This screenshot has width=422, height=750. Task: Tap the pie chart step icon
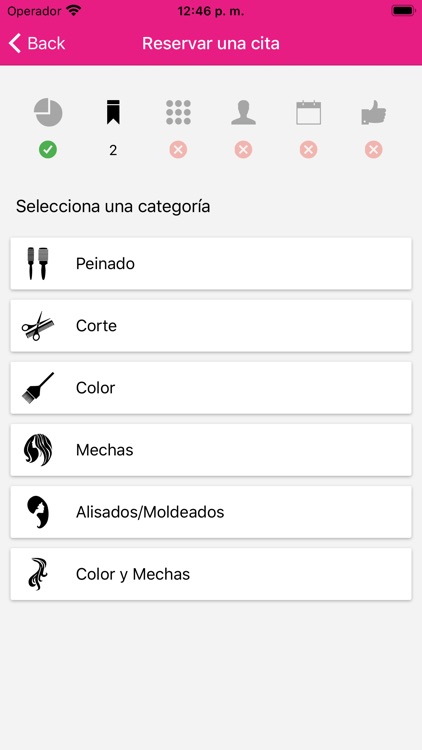click(x=48, y=112)
